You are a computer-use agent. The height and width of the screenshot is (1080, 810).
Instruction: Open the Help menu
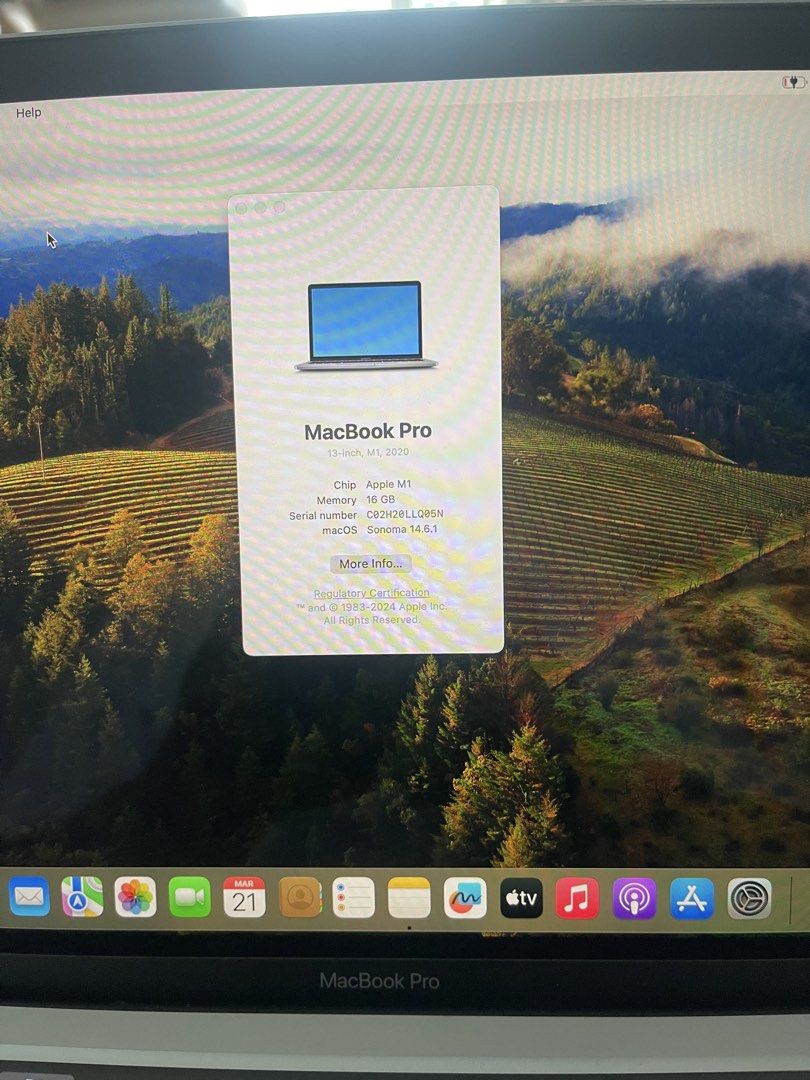coord(28,112)
